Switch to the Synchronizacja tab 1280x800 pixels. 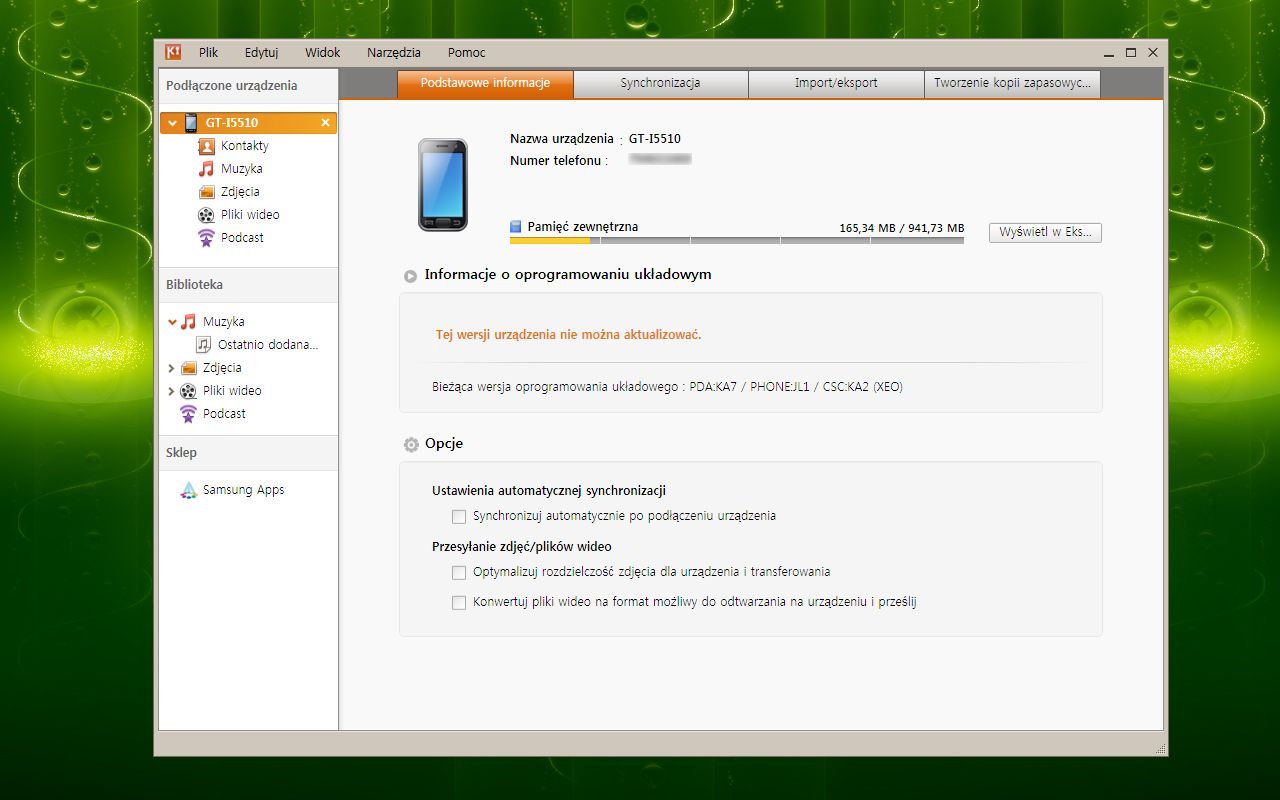660,83
